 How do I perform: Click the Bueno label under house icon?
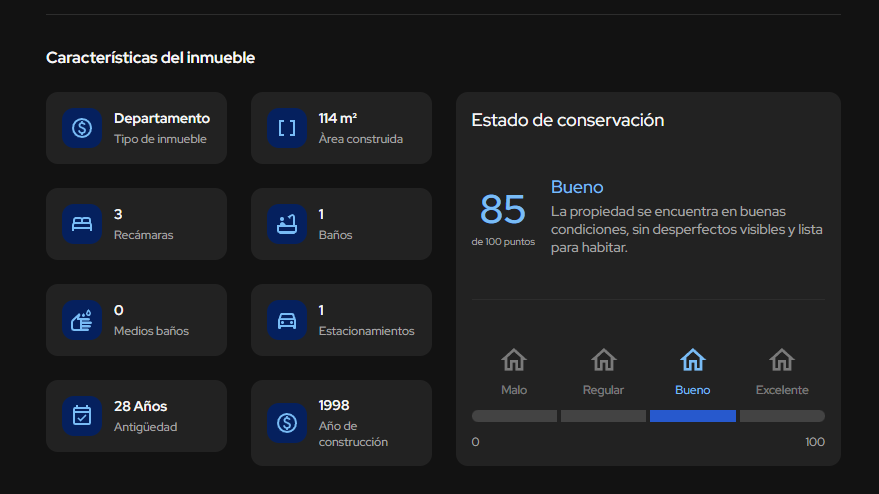693,390
